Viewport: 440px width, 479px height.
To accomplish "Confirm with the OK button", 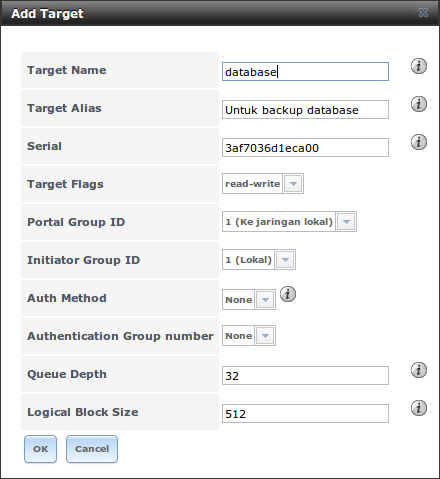I will click(40, 449).
